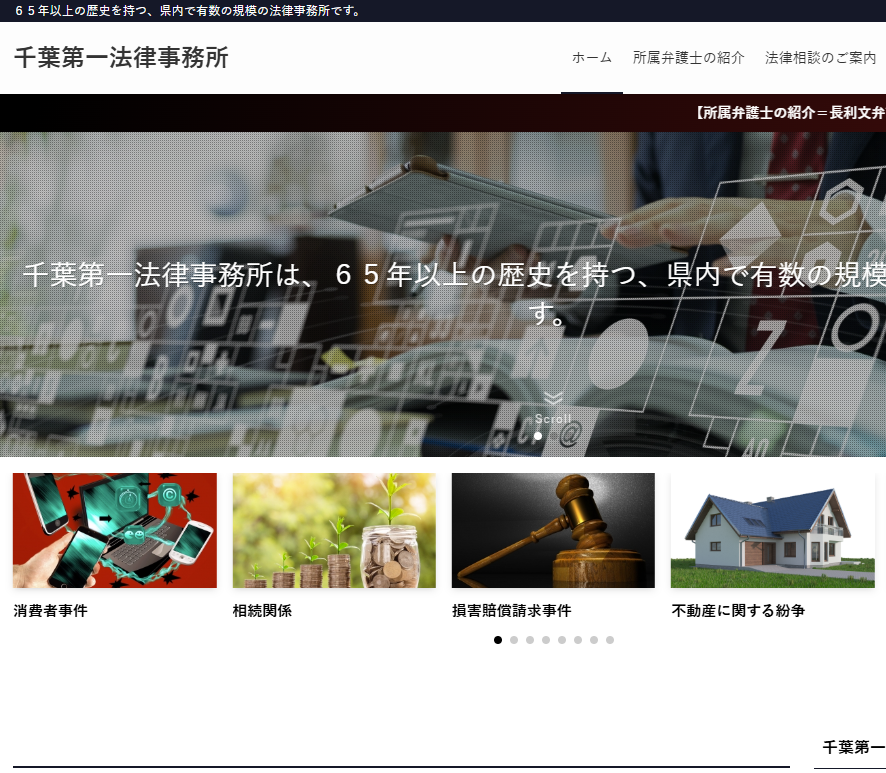Screen dimensions: 886x773
Task: Open the 法律相談のご案内 navigation item
Action: click(x=820, y=58)
